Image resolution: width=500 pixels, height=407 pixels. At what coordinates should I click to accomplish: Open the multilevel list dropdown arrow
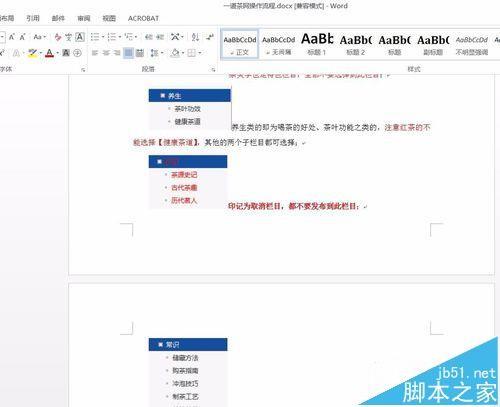tap(136, 37)
